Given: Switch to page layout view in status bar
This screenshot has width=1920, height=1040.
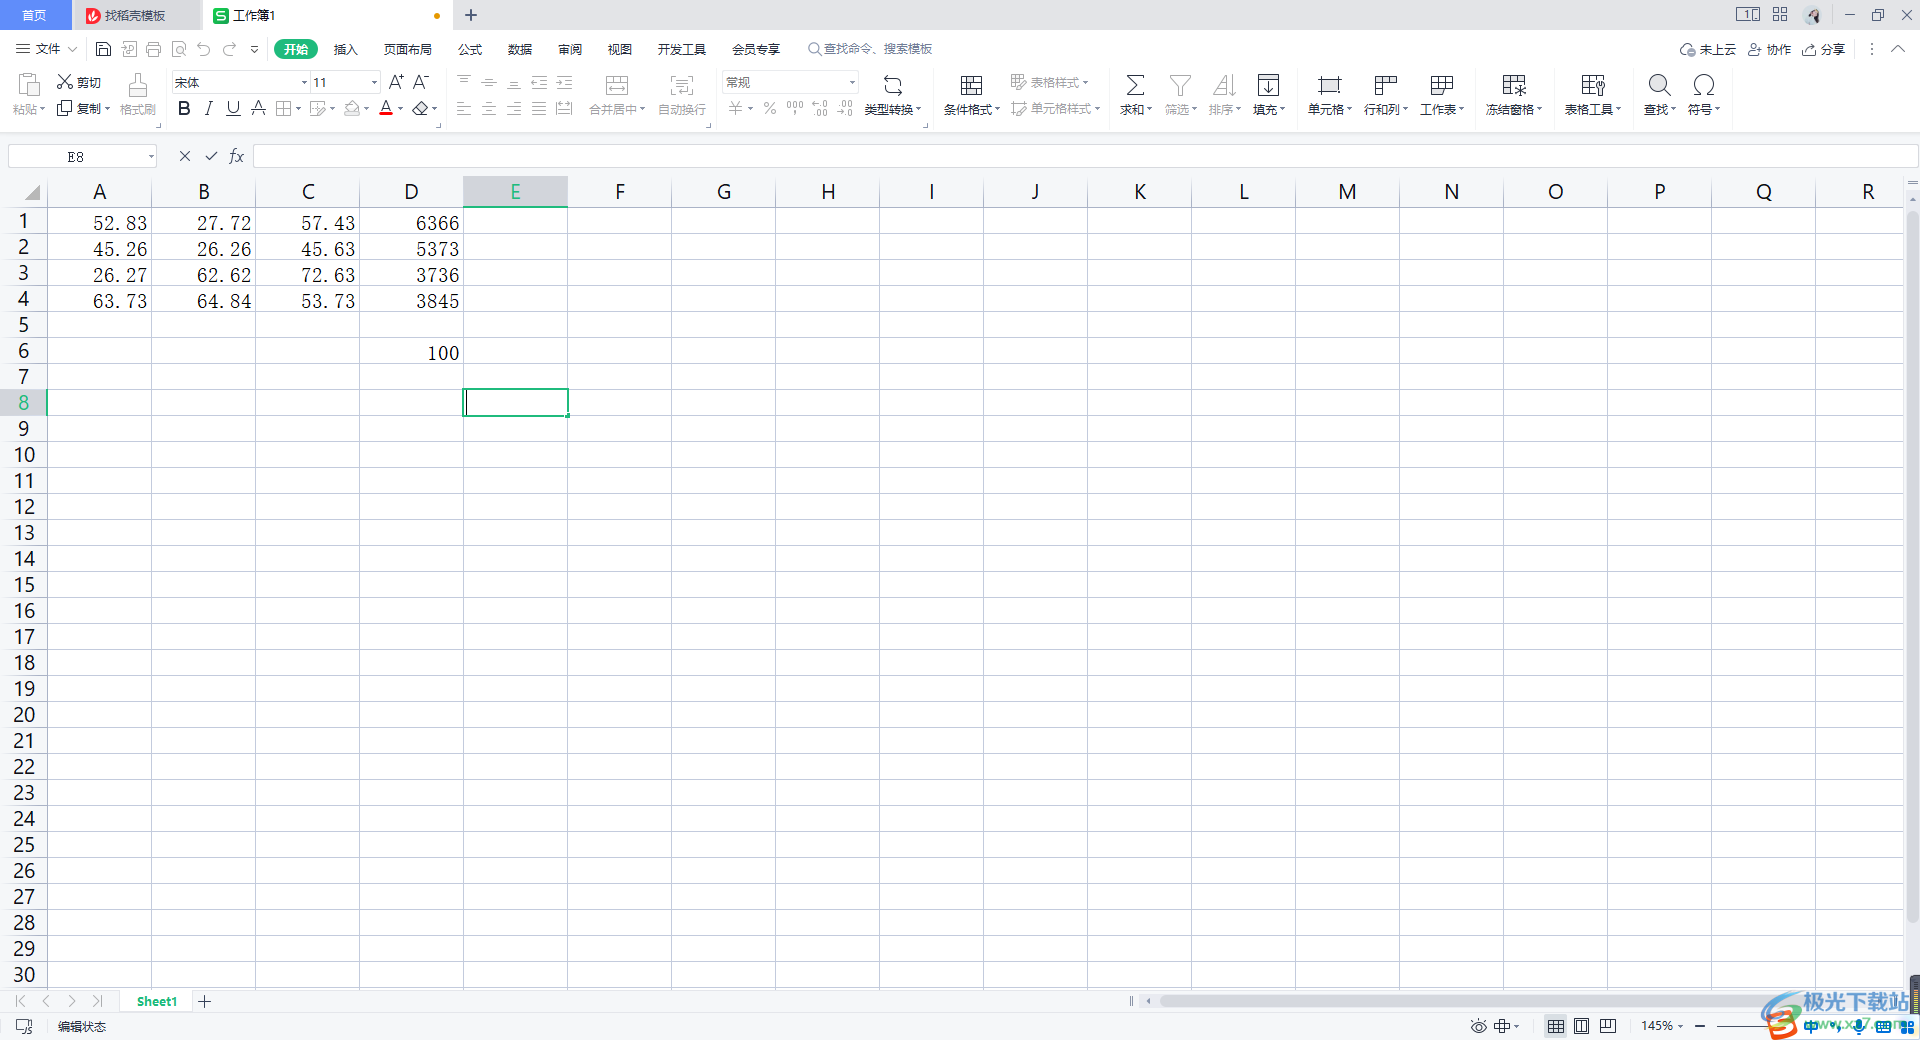Looking at the screenshot, I should (x=1582, y=1026).
